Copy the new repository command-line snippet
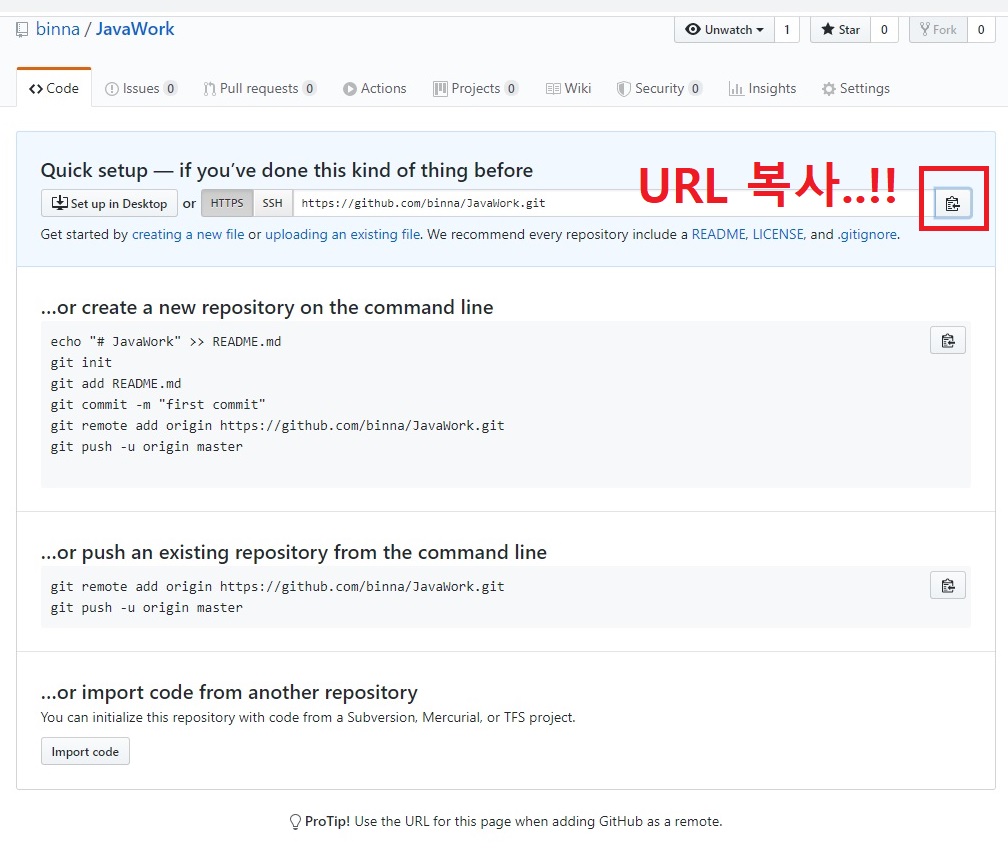This screenshot has height=853, width=1008. click(948, 341)
